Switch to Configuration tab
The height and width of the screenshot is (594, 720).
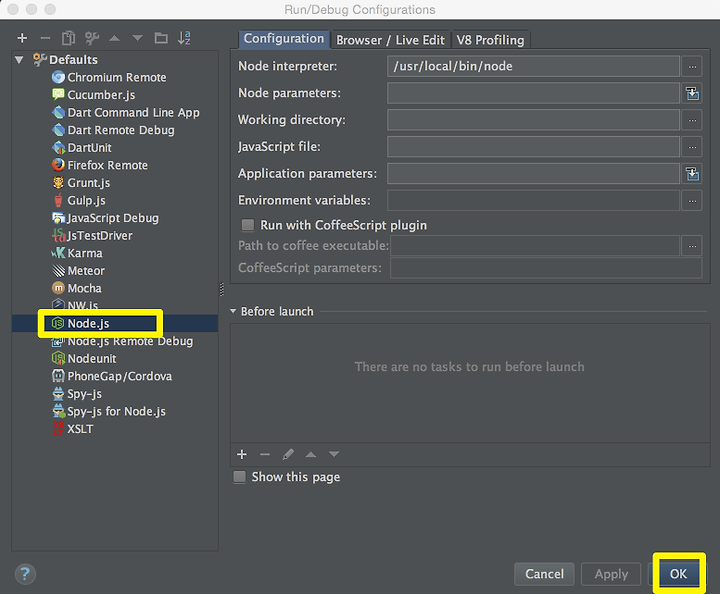click(x=284, y=39)
